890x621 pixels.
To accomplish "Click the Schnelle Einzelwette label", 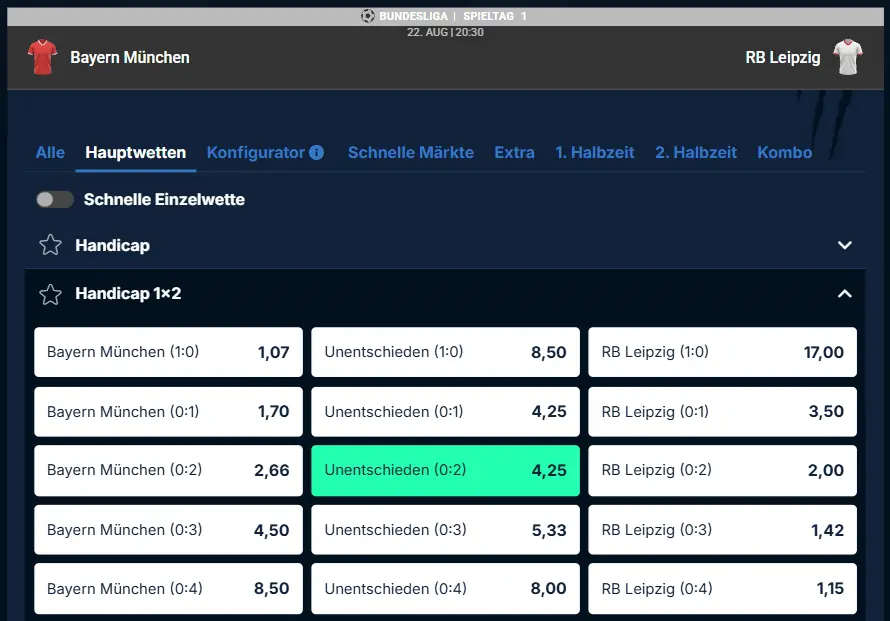I will [x=164, y=199].
